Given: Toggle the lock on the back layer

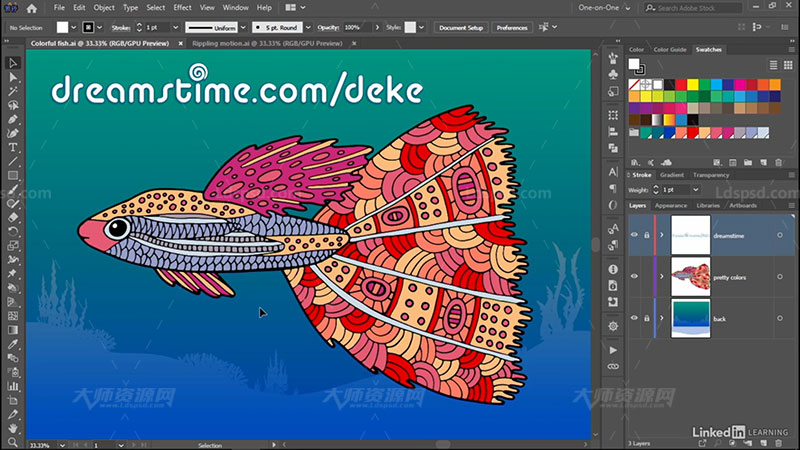Looking at the screenshot, I should click(x=646, y=318).
